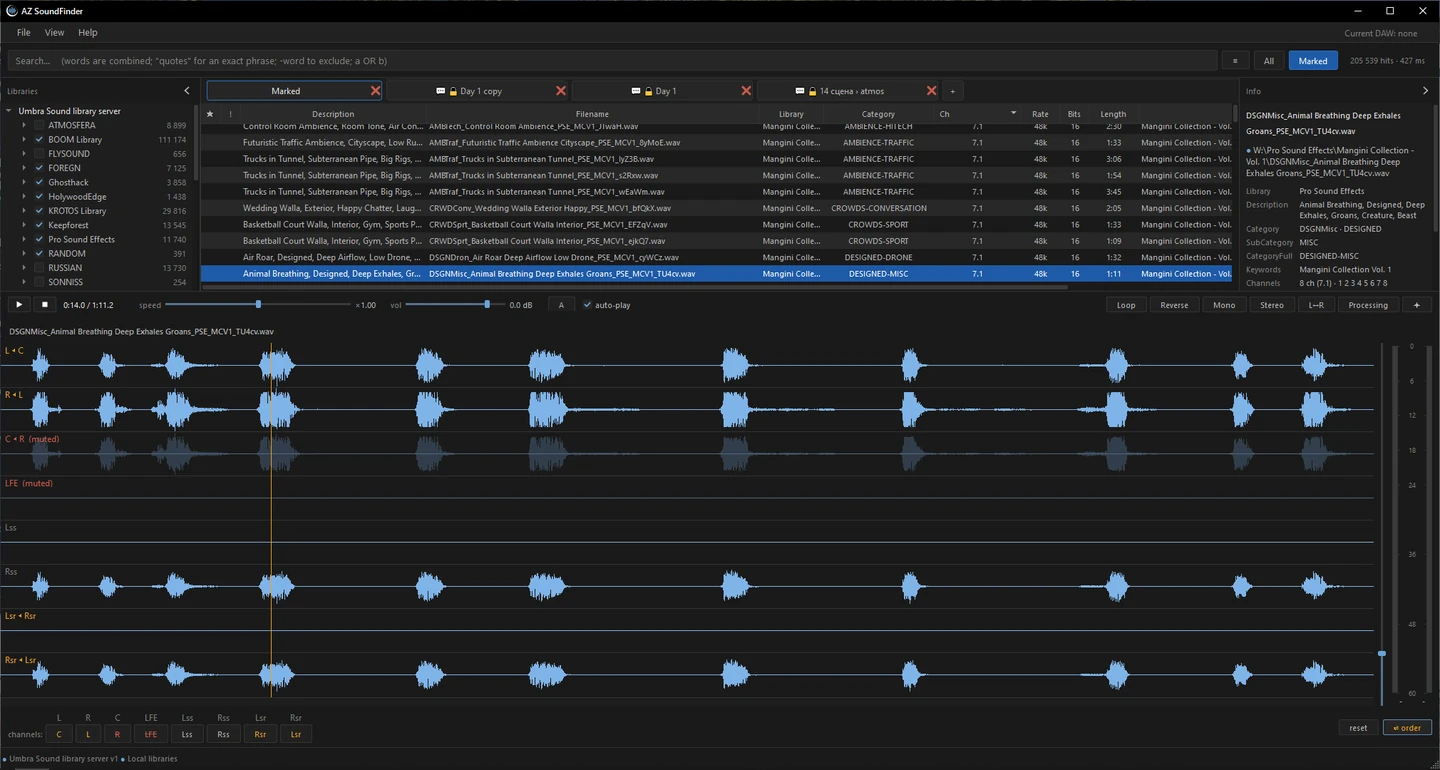Start playback with the play button
The height and width of the screenshot is (770, 1440).
(19, 305)
